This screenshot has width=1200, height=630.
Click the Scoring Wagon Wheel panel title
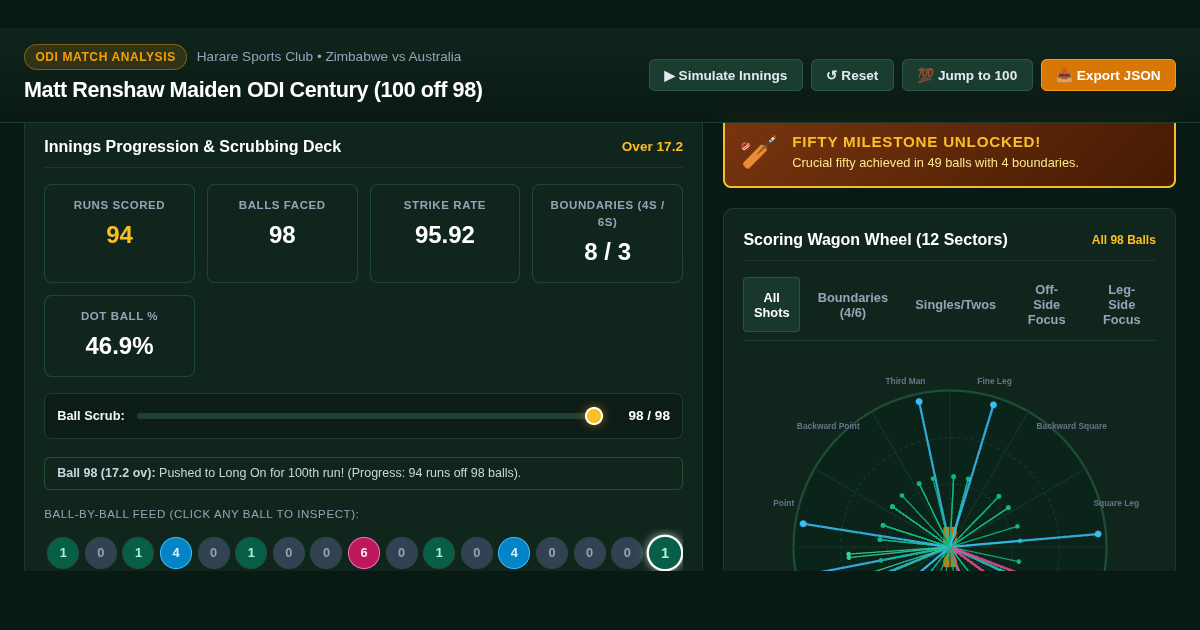[875, 240]
